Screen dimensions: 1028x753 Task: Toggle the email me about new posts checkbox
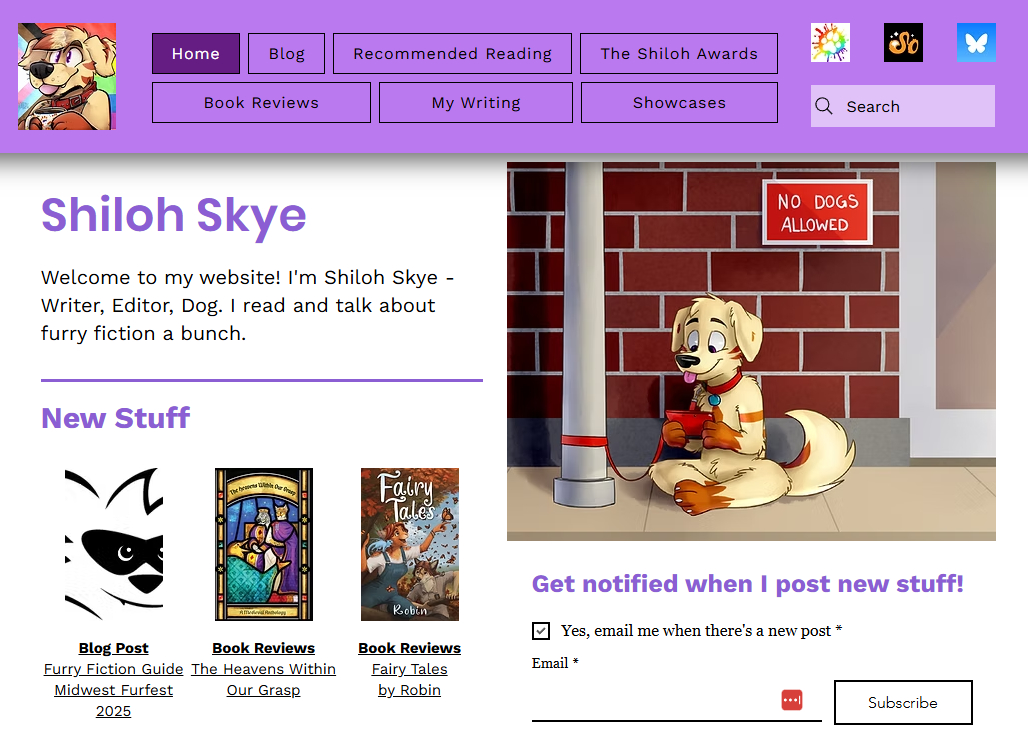(x=541, y=631)
